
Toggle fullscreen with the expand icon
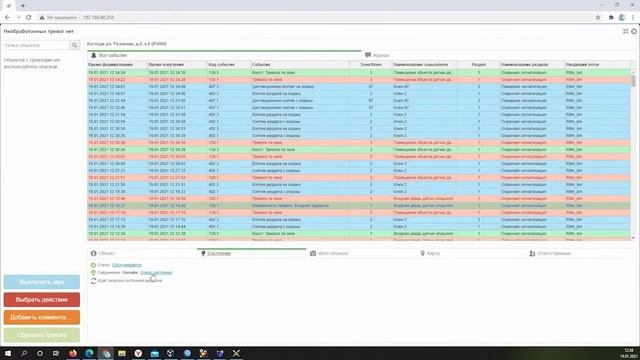(625, 31)
